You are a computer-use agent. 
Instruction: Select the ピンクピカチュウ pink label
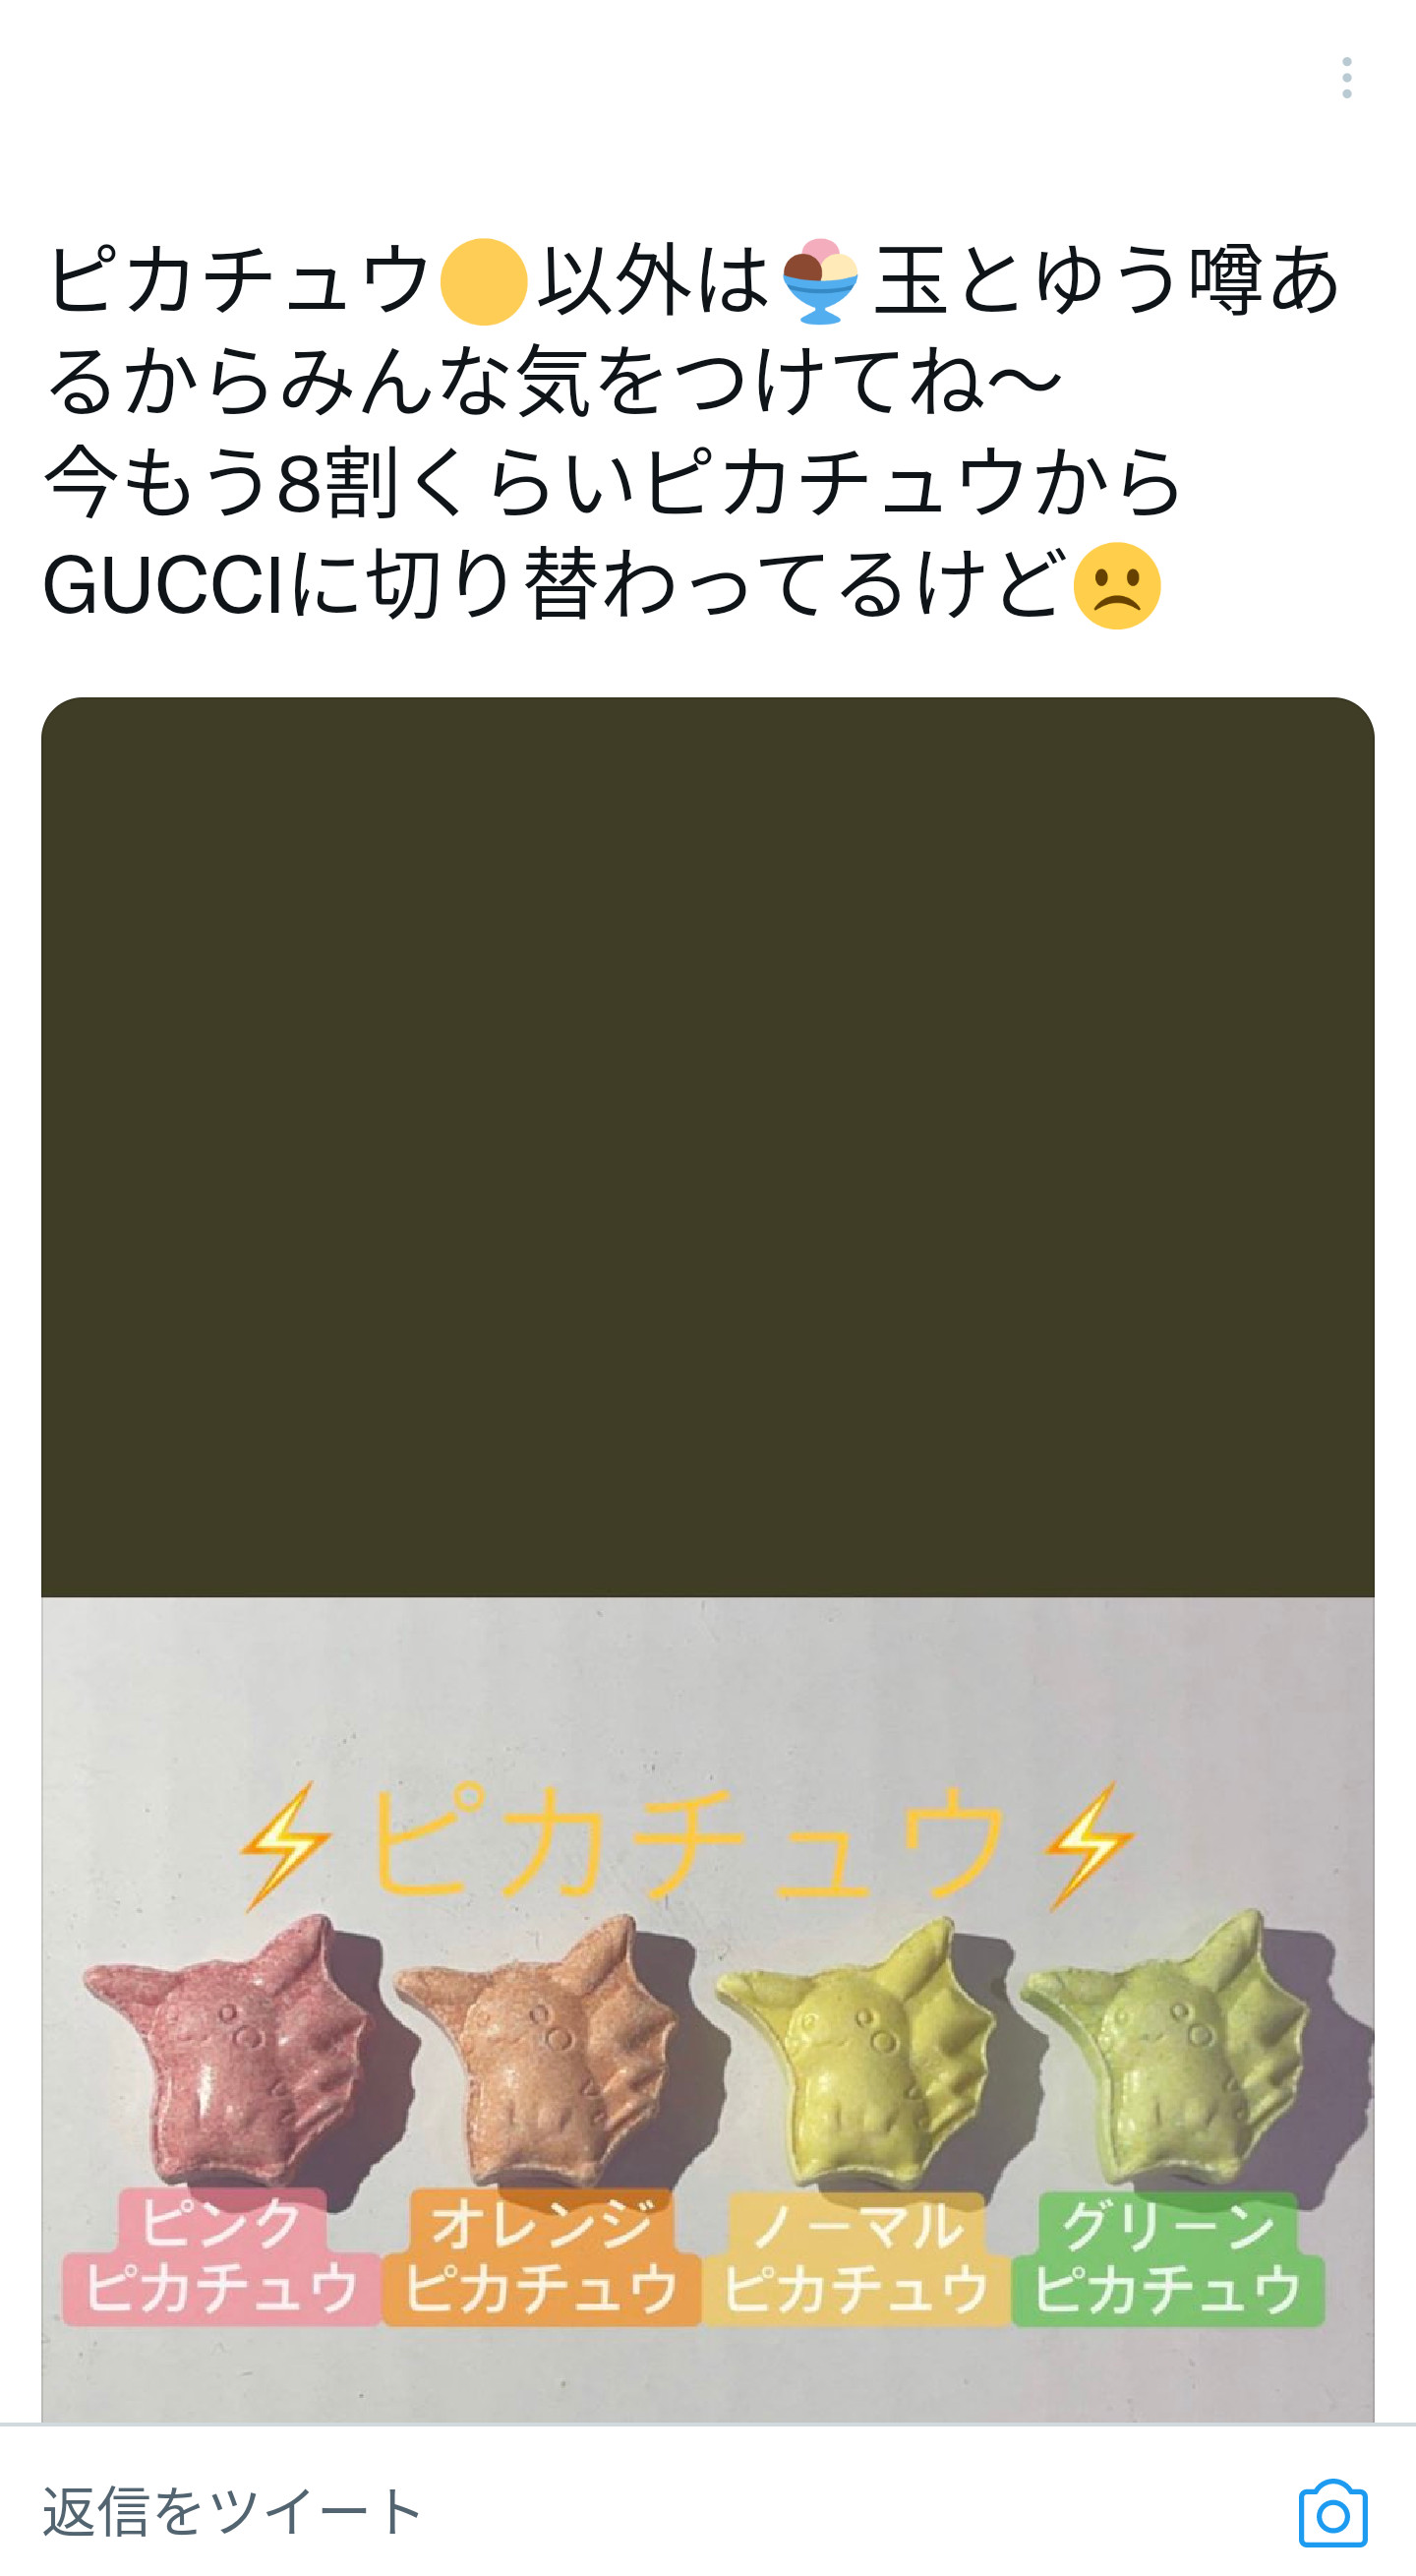point(222,2256)
